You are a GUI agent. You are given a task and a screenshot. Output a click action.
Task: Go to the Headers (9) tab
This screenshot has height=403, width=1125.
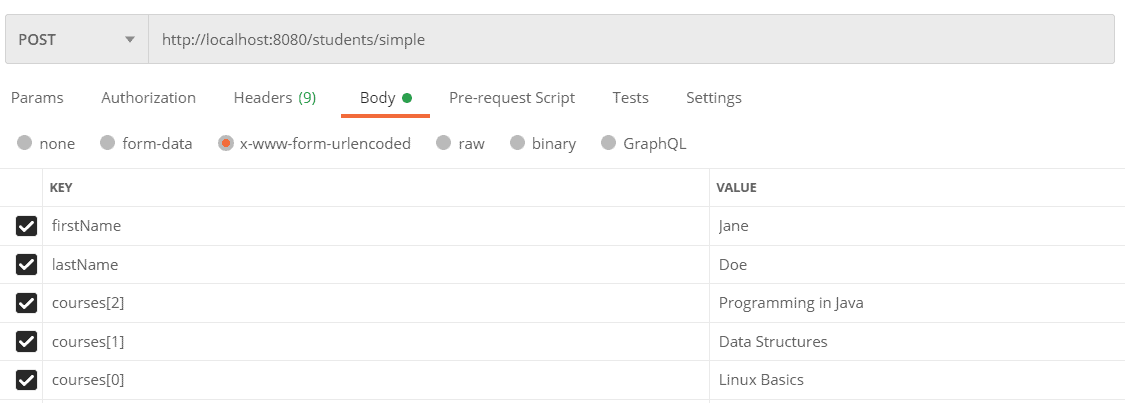[274, 98]
